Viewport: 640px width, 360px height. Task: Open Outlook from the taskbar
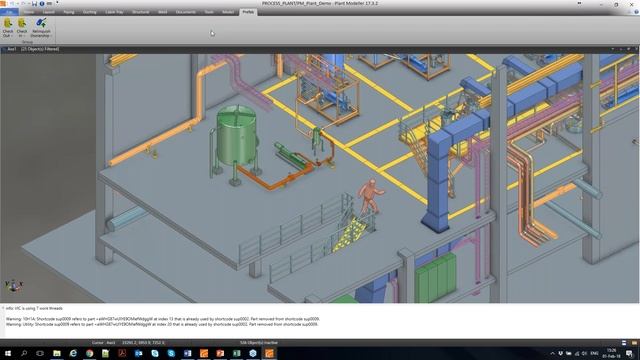pyautogui.click(x=138, y=353)
